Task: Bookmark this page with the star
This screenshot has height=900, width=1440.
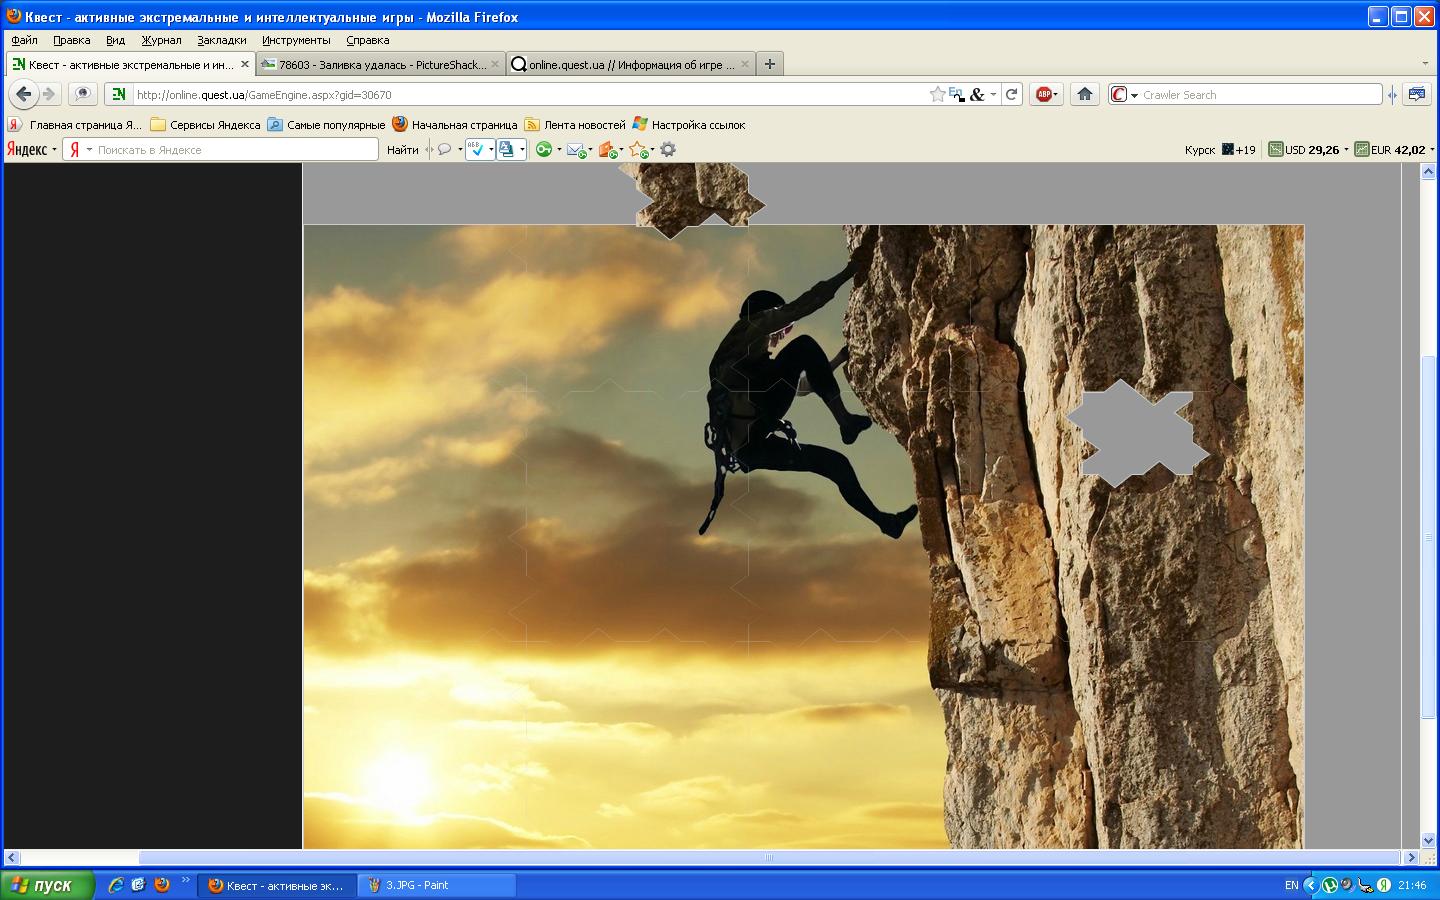Action: (937, 94)
